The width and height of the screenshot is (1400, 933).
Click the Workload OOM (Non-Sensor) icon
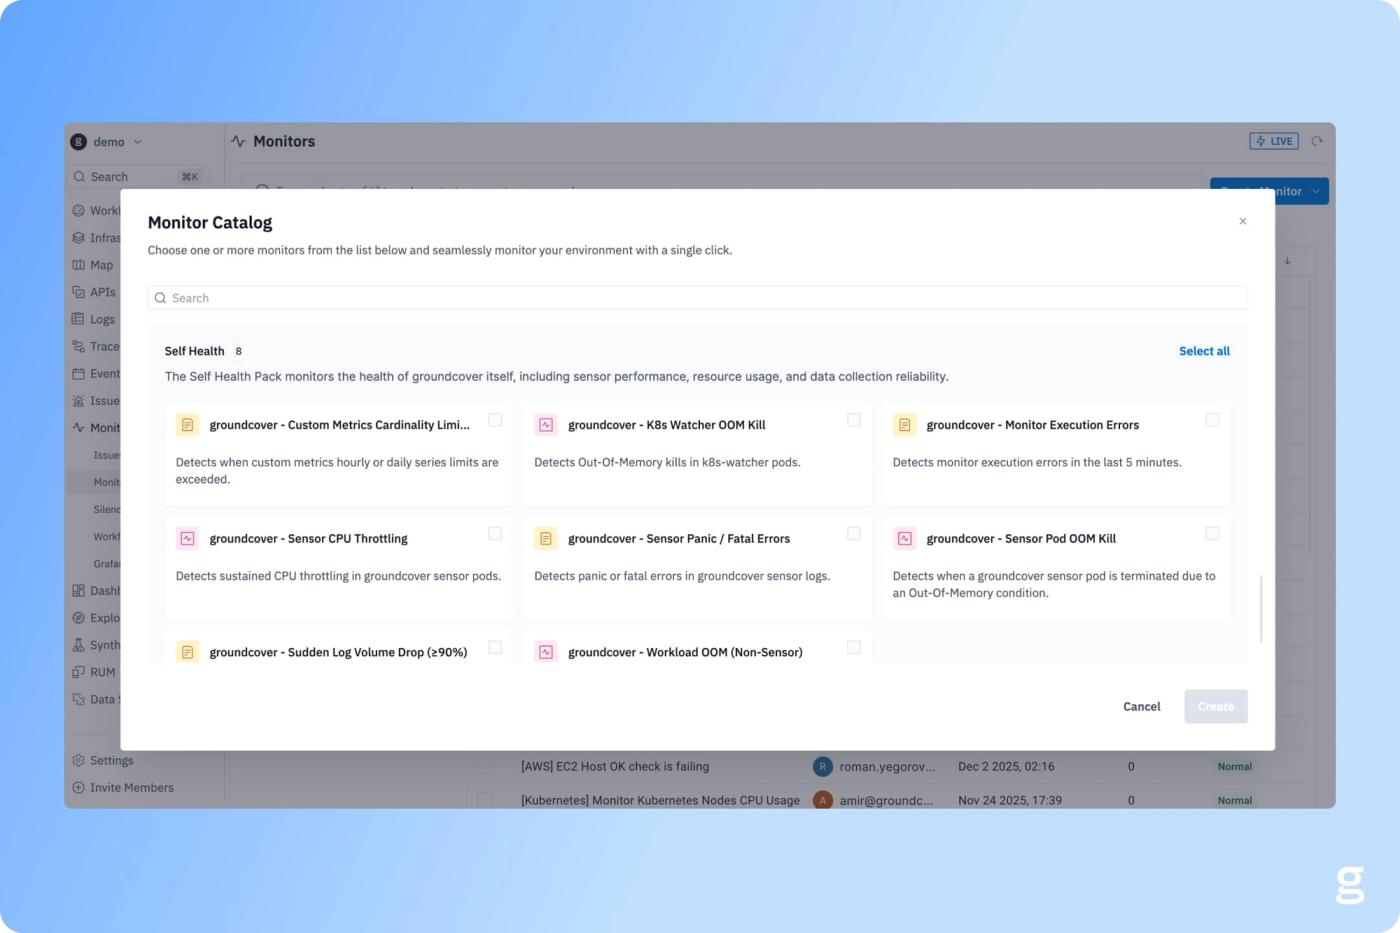click(546, 652)
